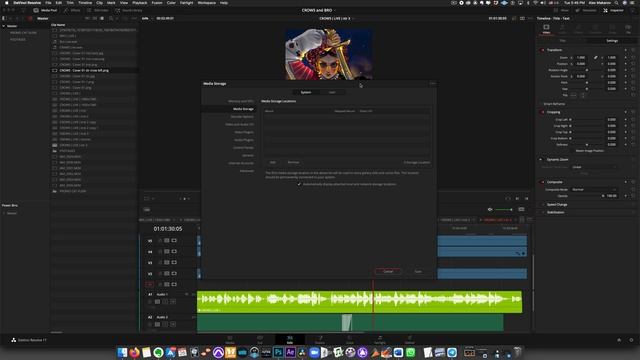Open Project Settings gear icon
The image size is (640, 360).
point(631,340)
